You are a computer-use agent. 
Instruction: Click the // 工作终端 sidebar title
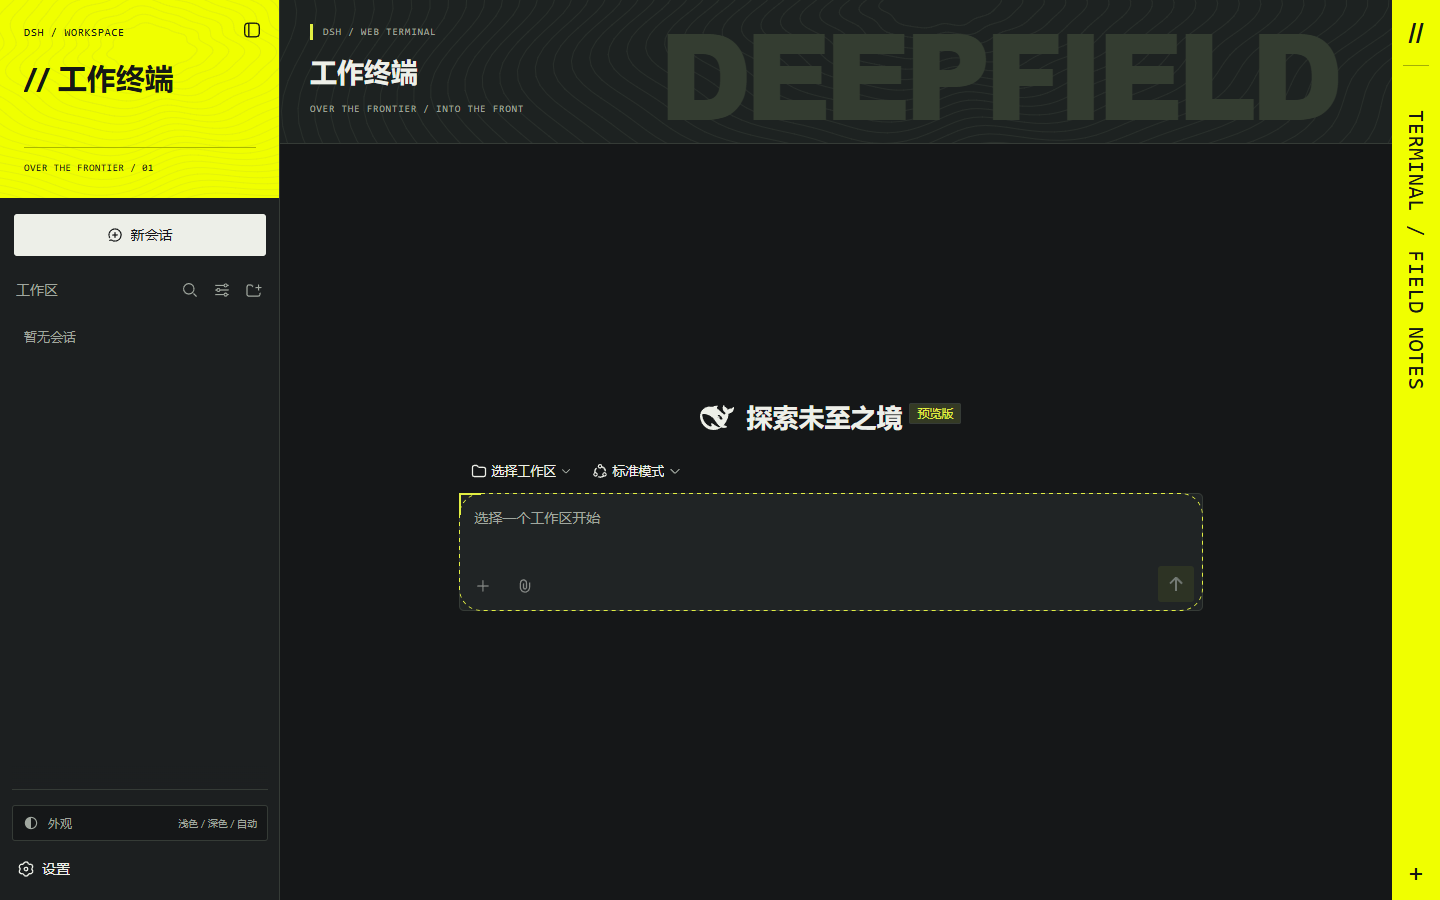(99, 80)
